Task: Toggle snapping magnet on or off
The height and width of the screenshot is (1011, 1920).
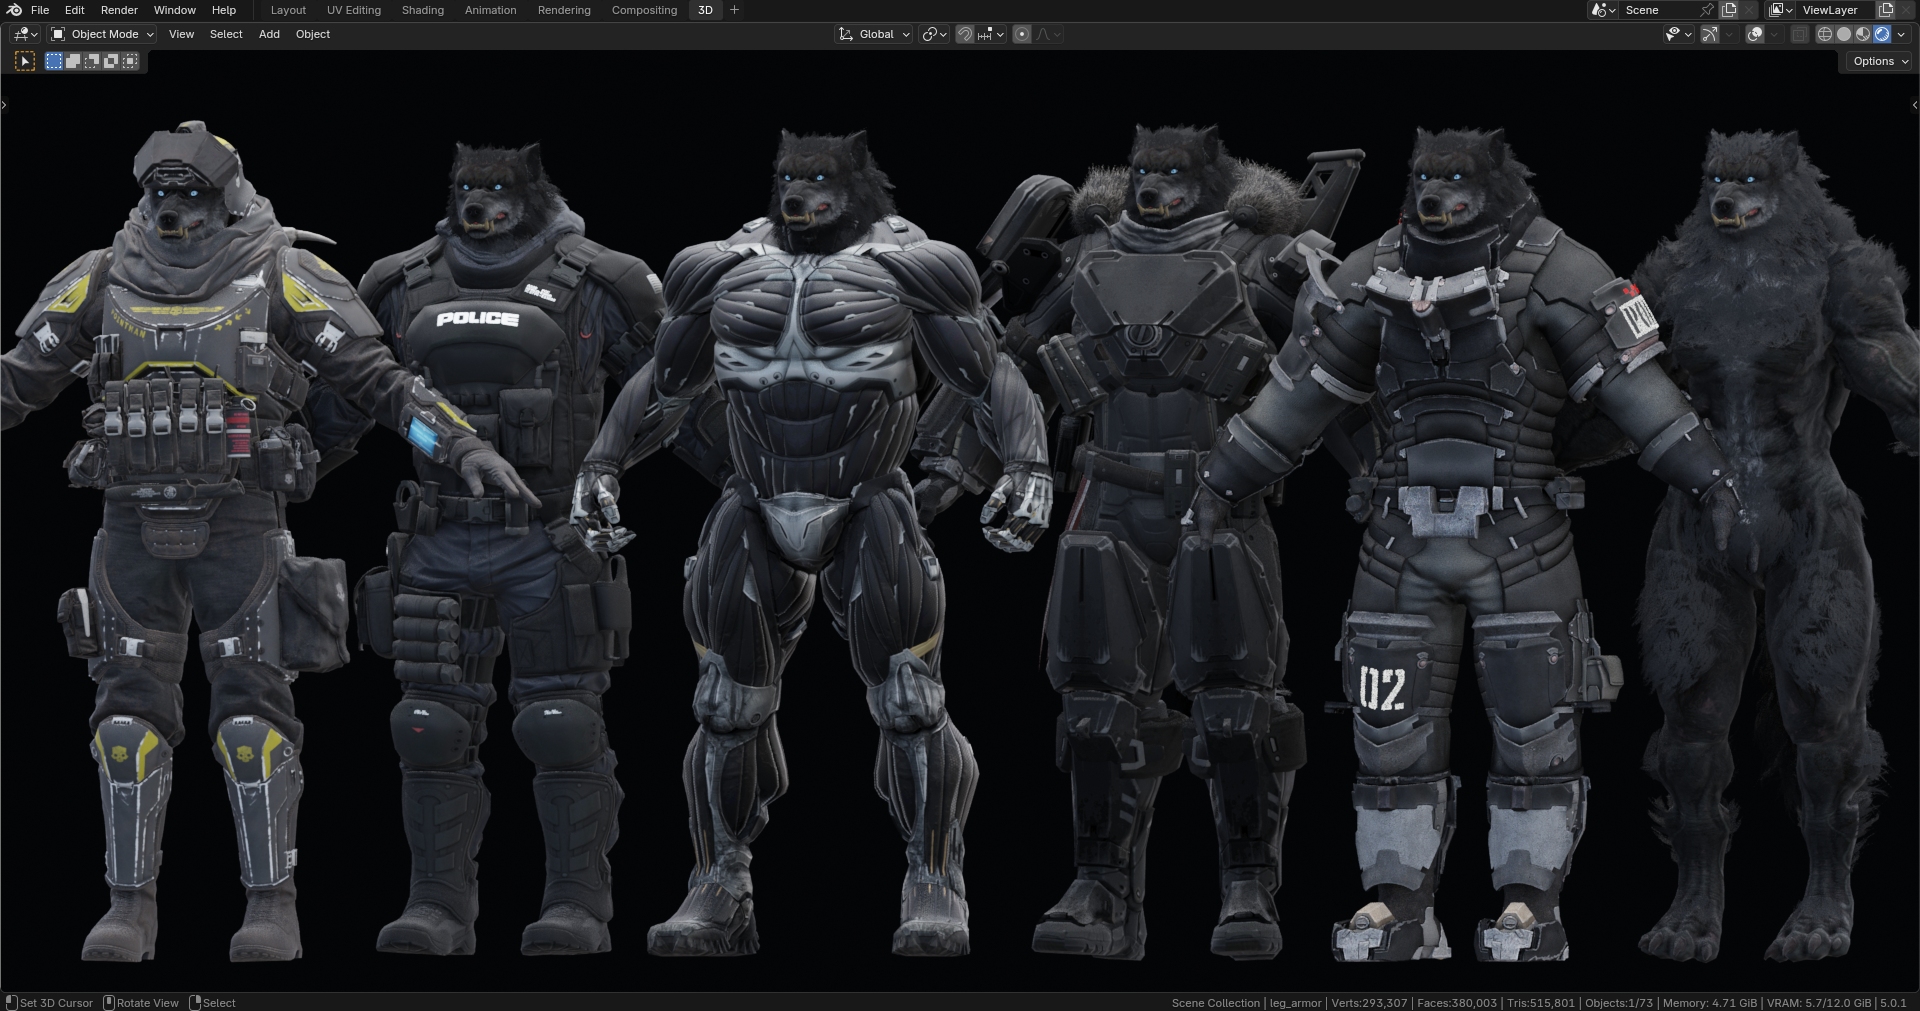Action: pos(964,34)
